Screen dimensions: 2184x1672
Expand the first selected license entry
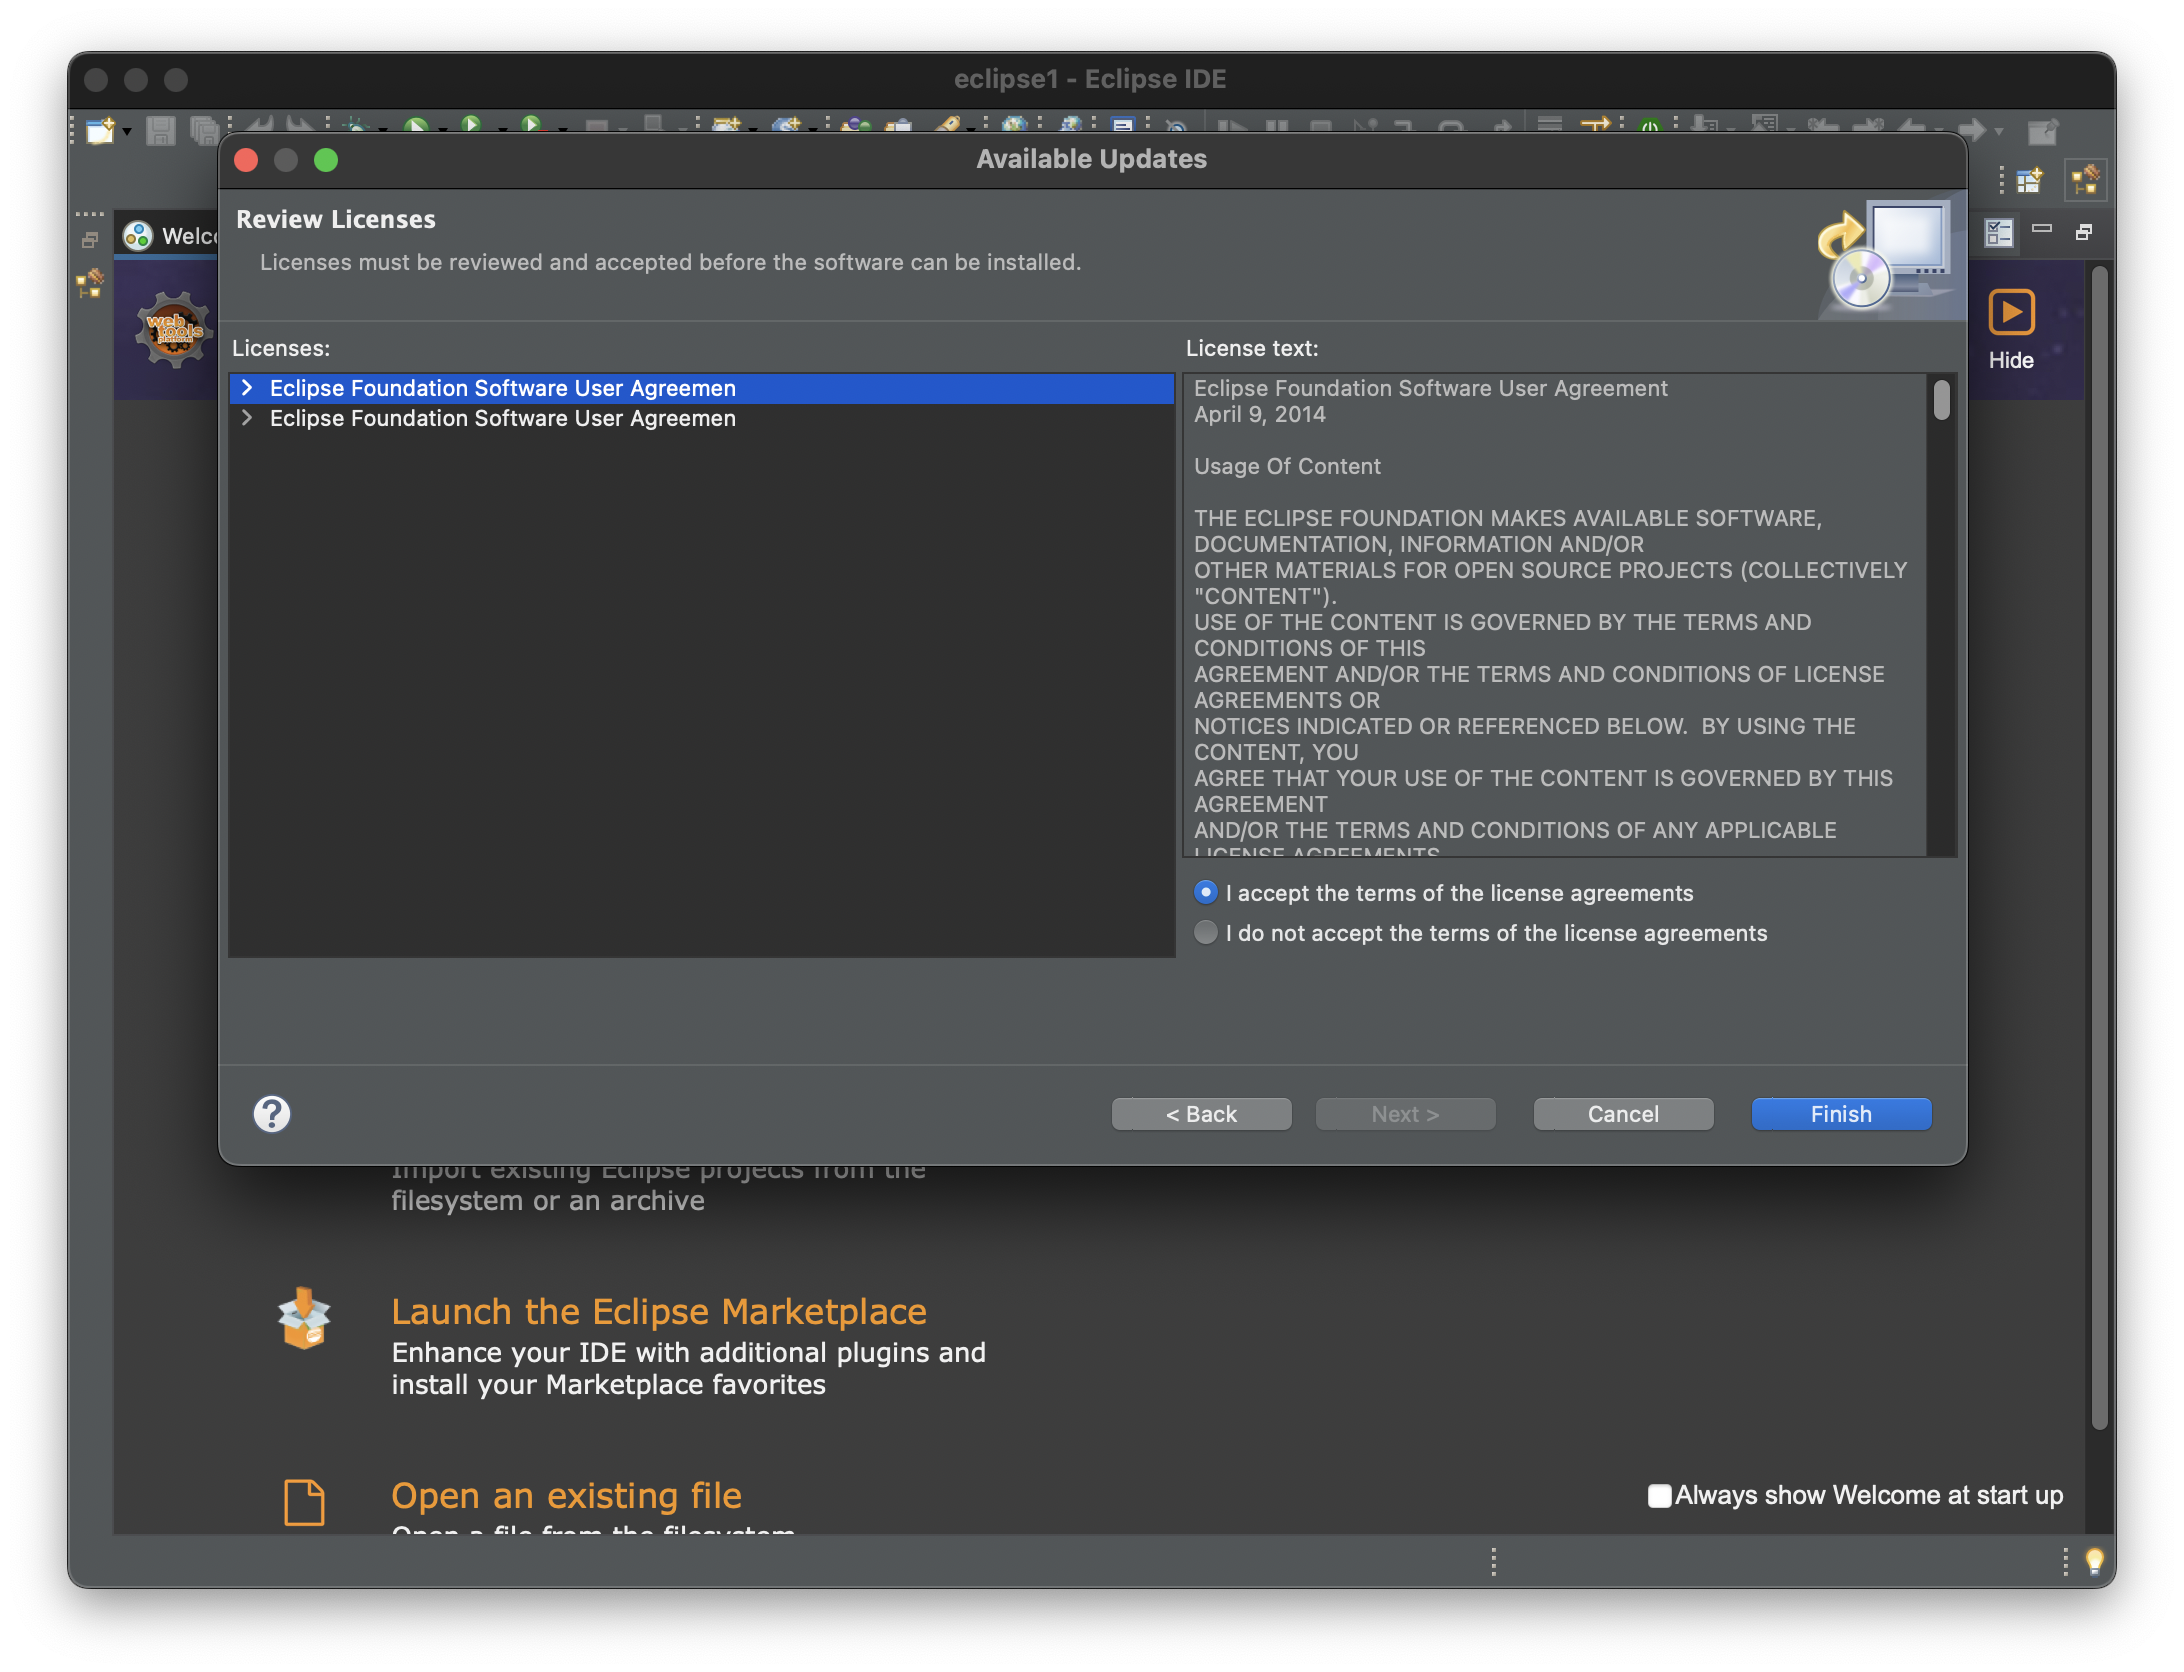point(247,388)
